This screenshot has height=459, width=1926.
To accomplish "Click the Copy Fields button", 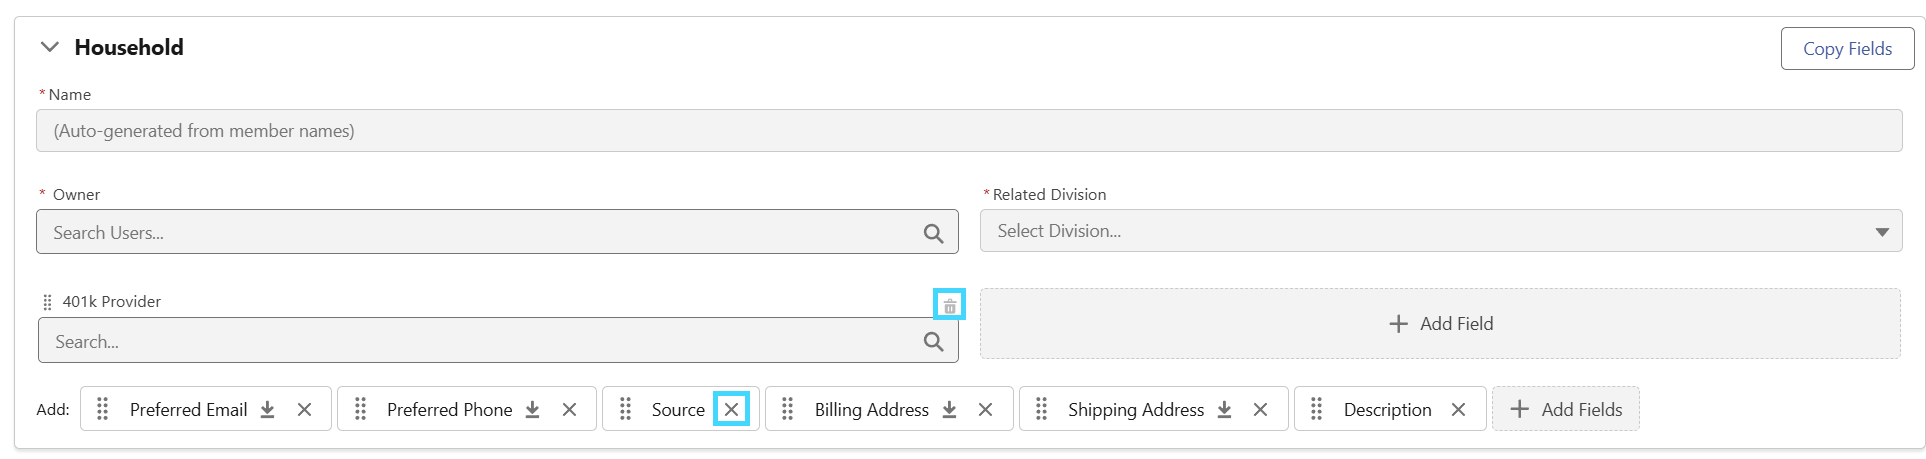I will tap(1847, 48).
